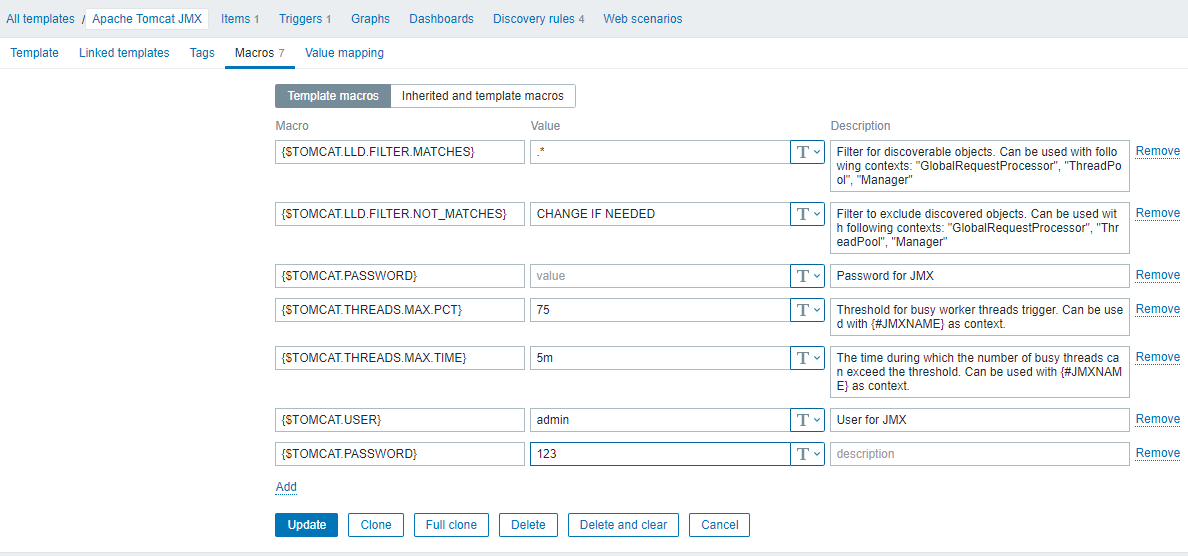
Task: Open value type dropdown for THREADS.MAX.PCT macro
Action: [x=807, y=310]
